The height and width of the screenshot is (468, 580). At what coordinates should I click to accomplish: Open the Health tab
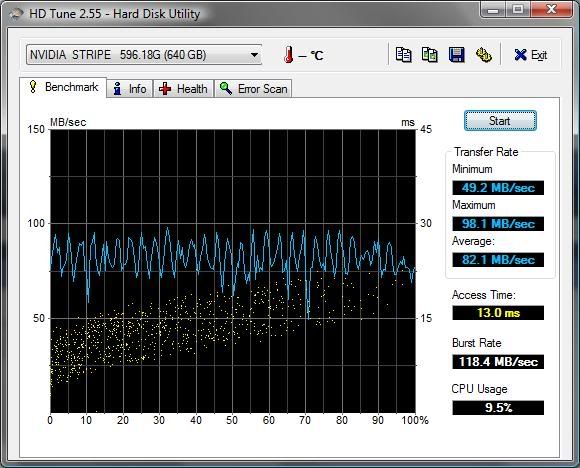coord(183,89)
